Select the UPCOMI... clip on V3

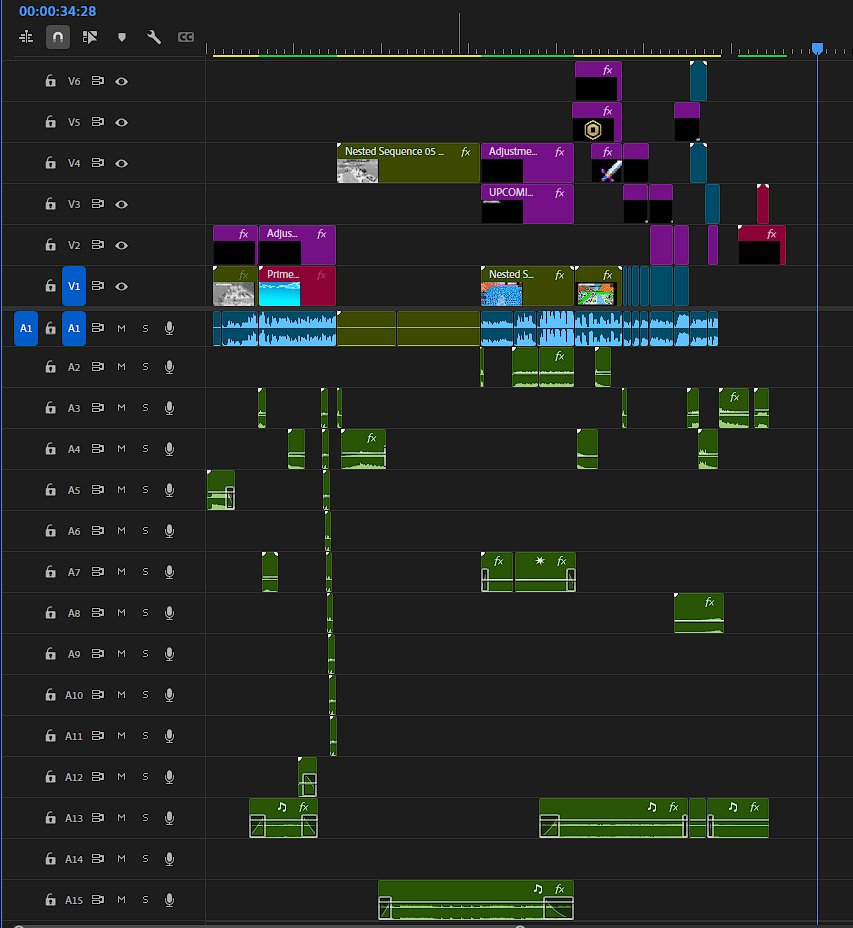pyautogui.click(x=527, y=204)
